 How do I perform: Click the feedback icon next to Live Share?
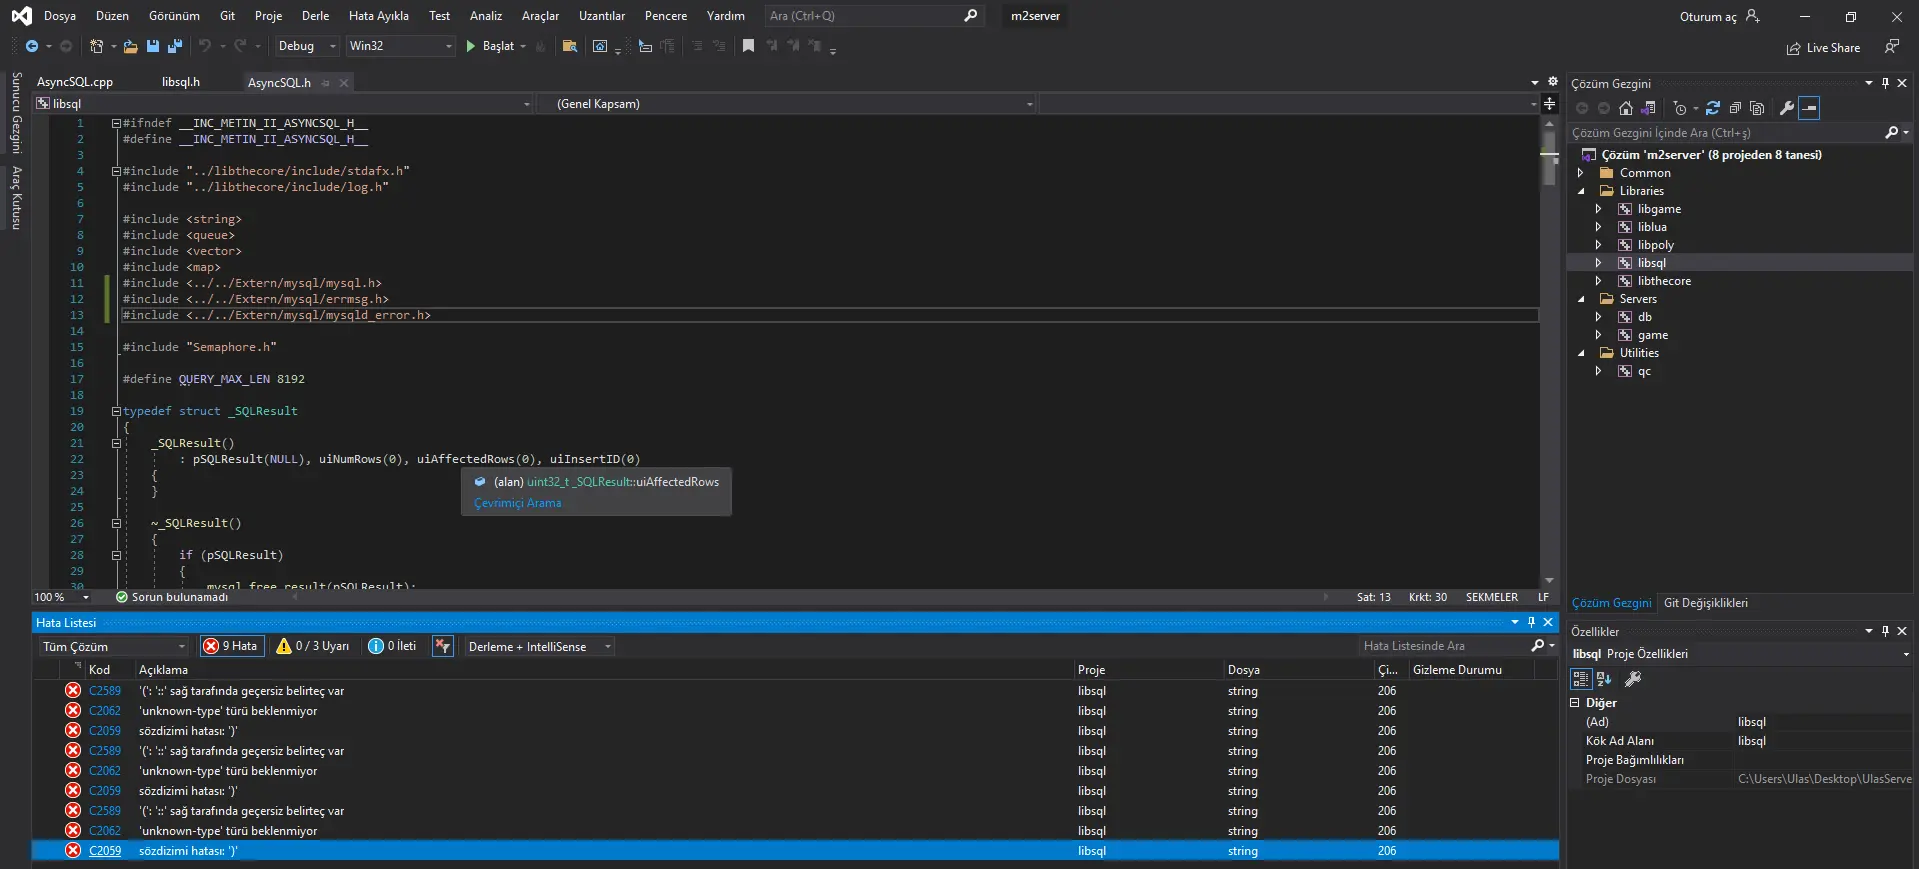pos(1891,47)
